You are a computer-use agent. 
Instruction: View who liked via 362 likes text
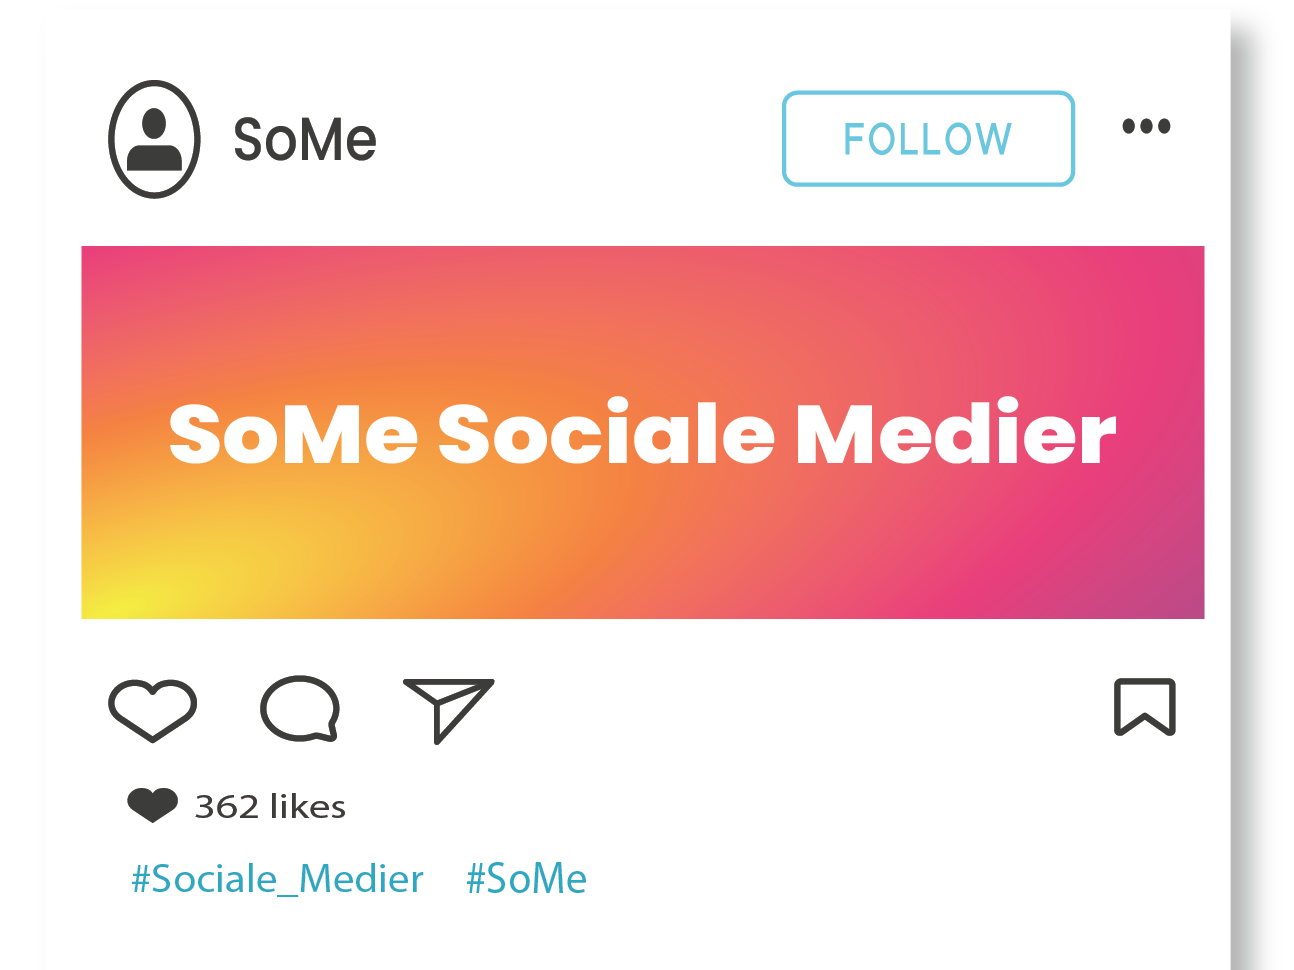pos(270,806)
